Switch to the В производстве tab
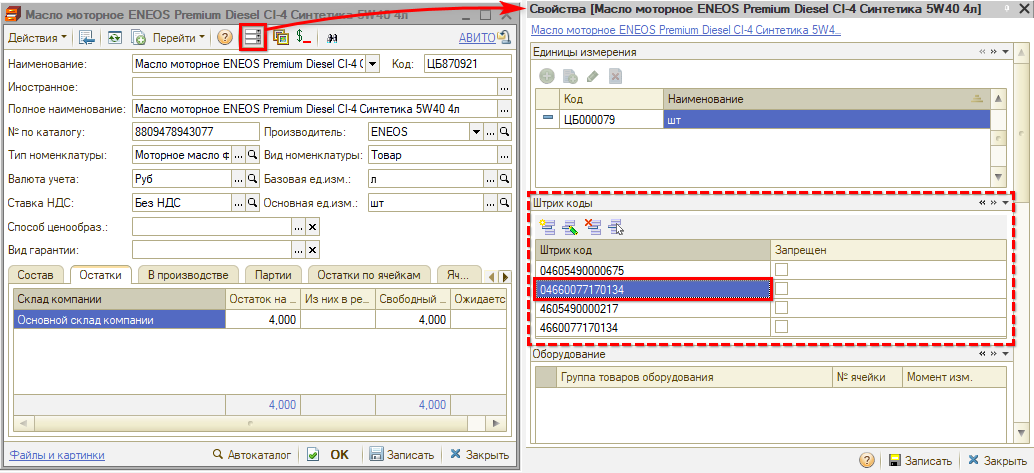 click(188, 274)
